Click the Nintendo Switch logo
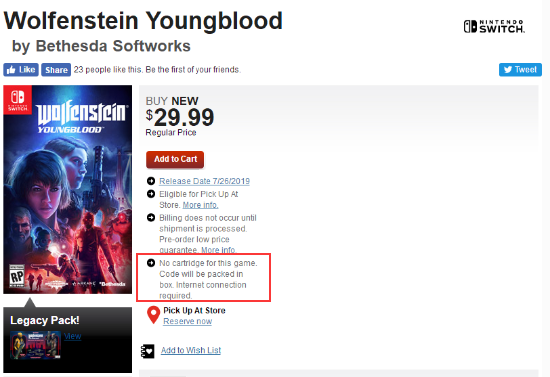 tap(494, 26)
